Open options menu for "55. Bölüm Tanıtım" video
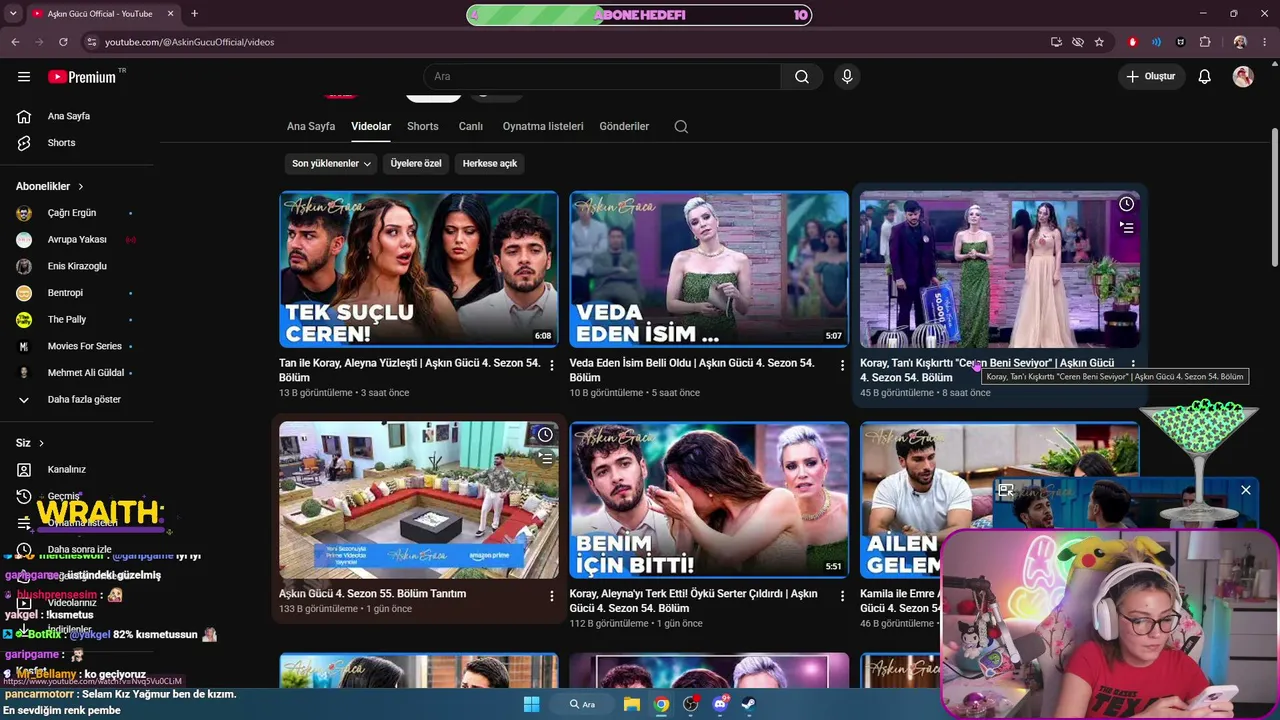This screenshot has width=1280, height=720. pos(551,596)
